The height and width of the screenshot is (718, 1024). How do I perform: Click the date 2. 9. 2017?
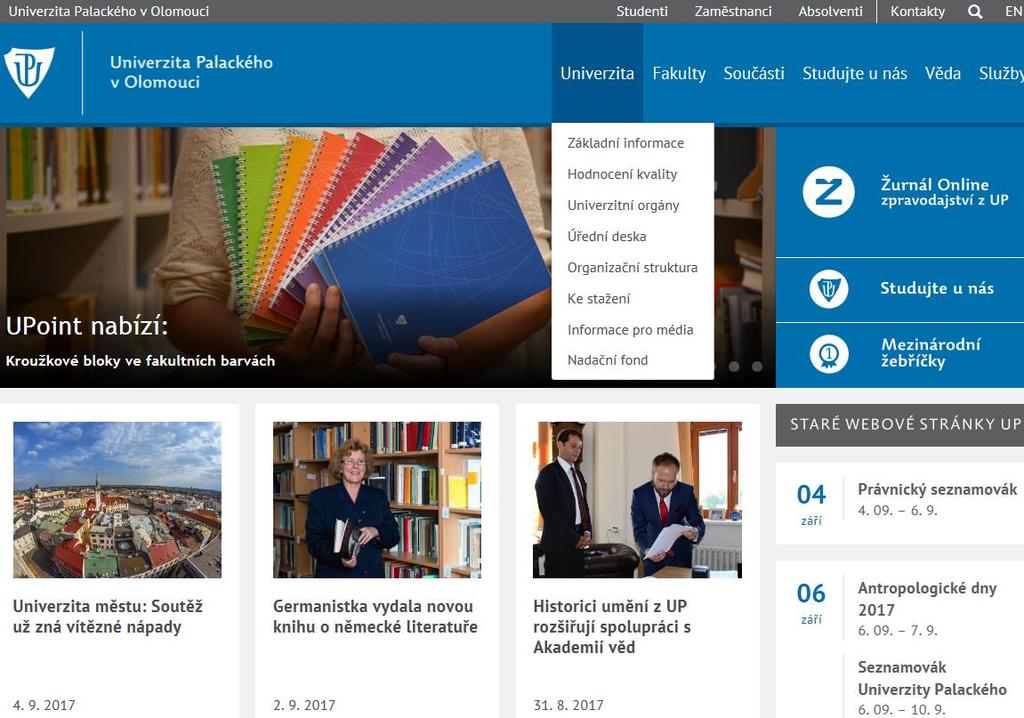[304, 705]
